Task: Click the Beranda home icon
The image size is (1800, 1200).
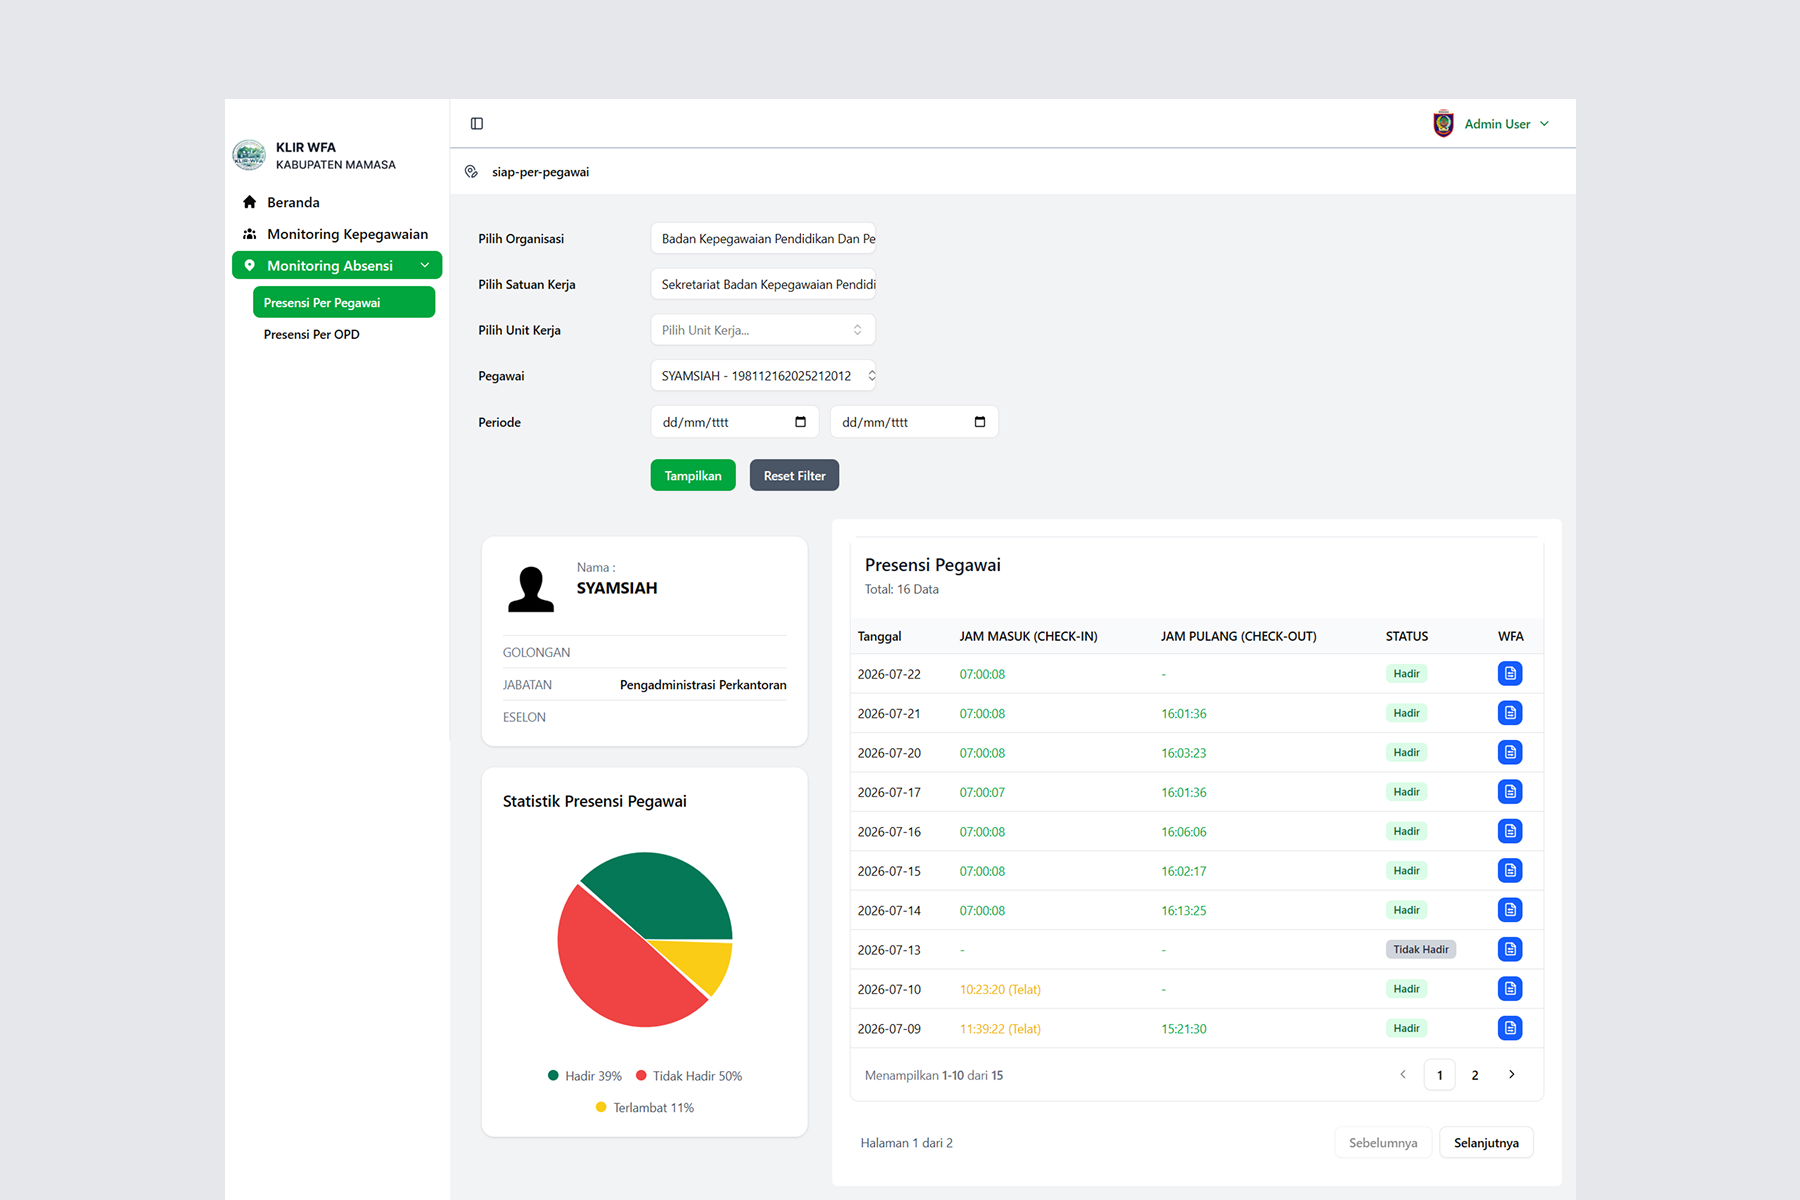Action: (250, 202)
